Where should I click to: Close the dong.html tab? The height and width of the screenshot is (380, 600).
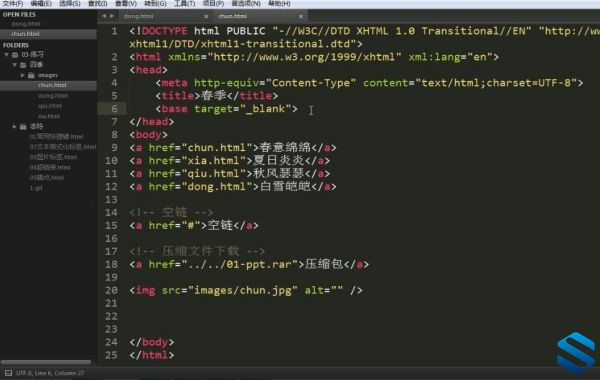206,16
